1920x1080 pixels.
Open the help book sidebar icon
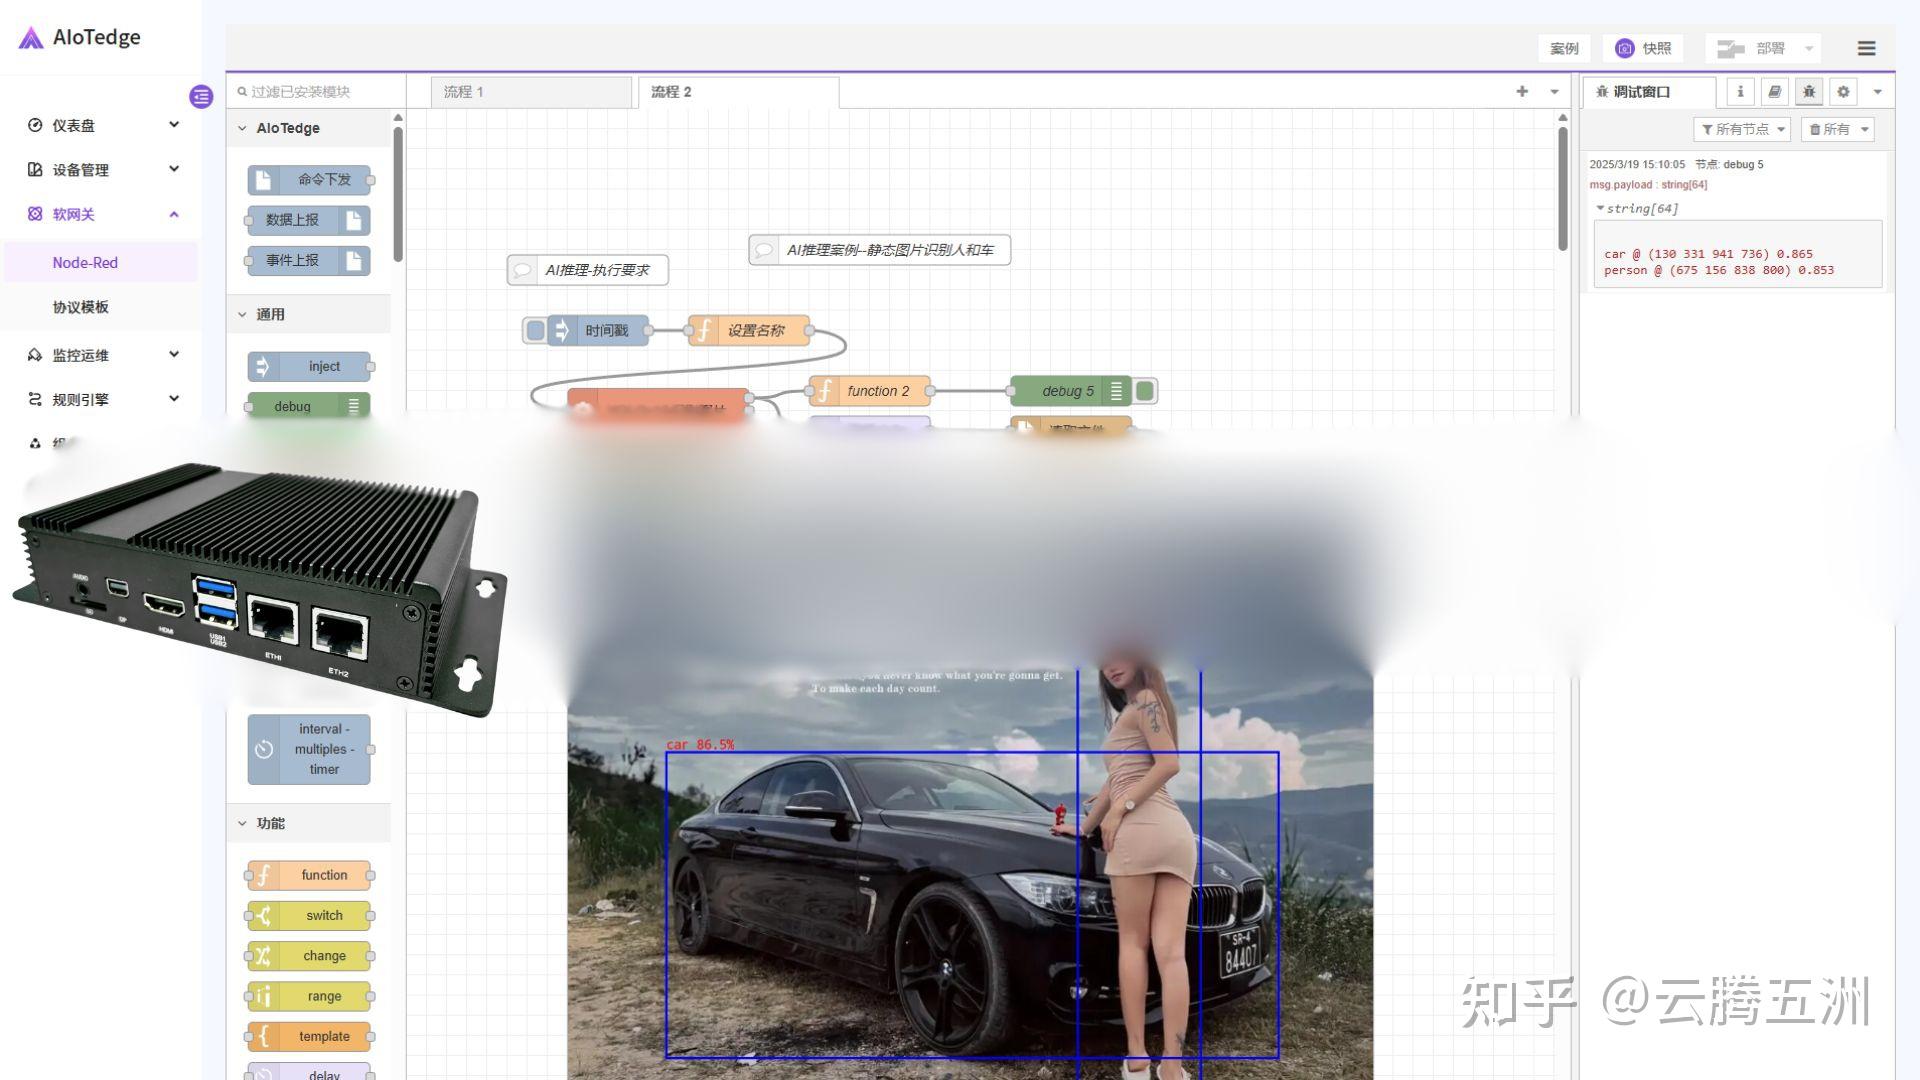(x=1774, y=91)
